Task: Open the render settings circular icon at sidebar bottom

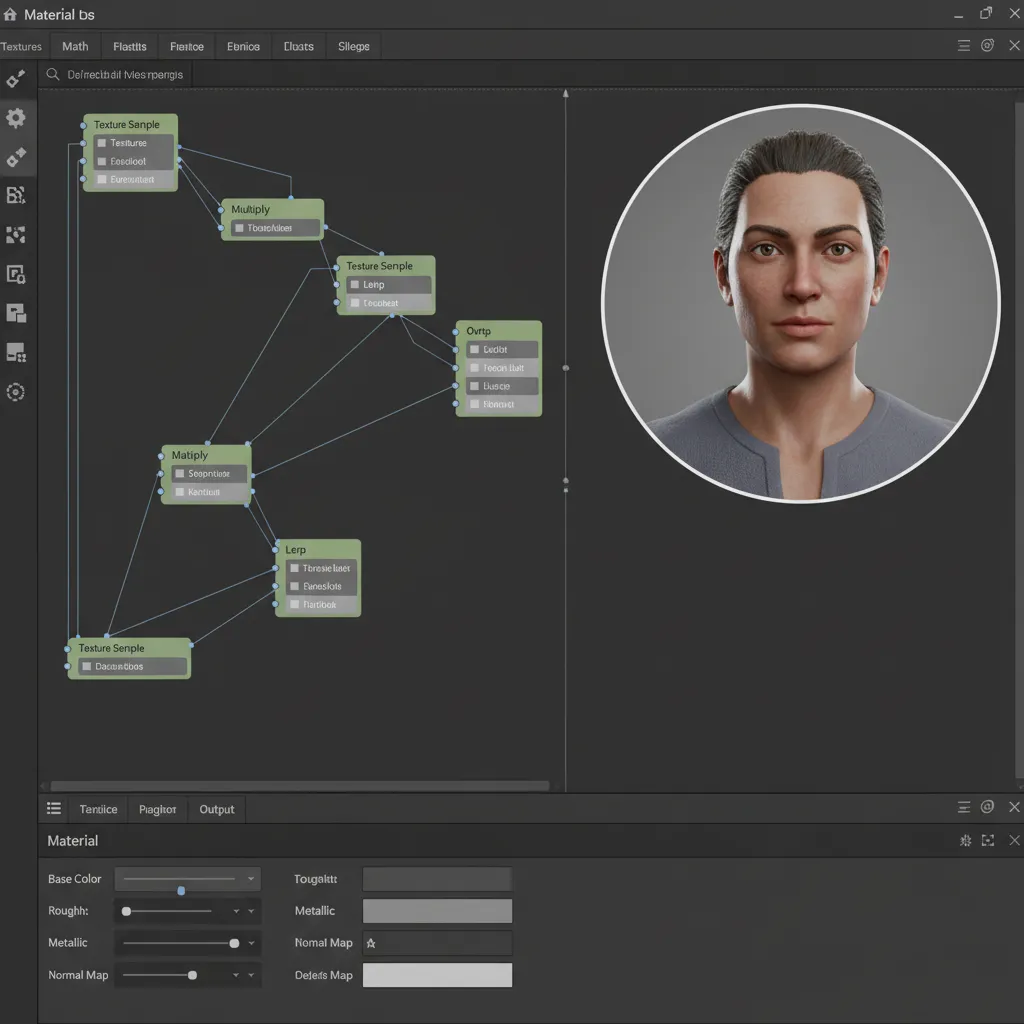Action: (x=15, y=392)
